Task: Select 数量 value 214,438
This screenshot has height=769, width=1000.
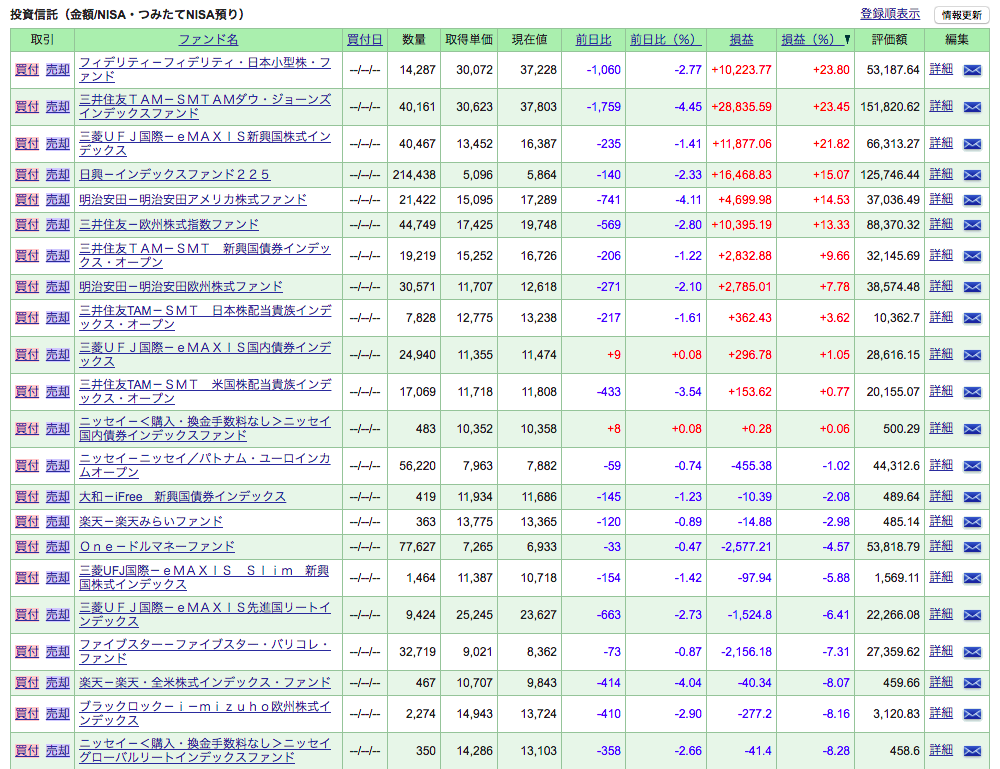Action: [x=414, y=175]
